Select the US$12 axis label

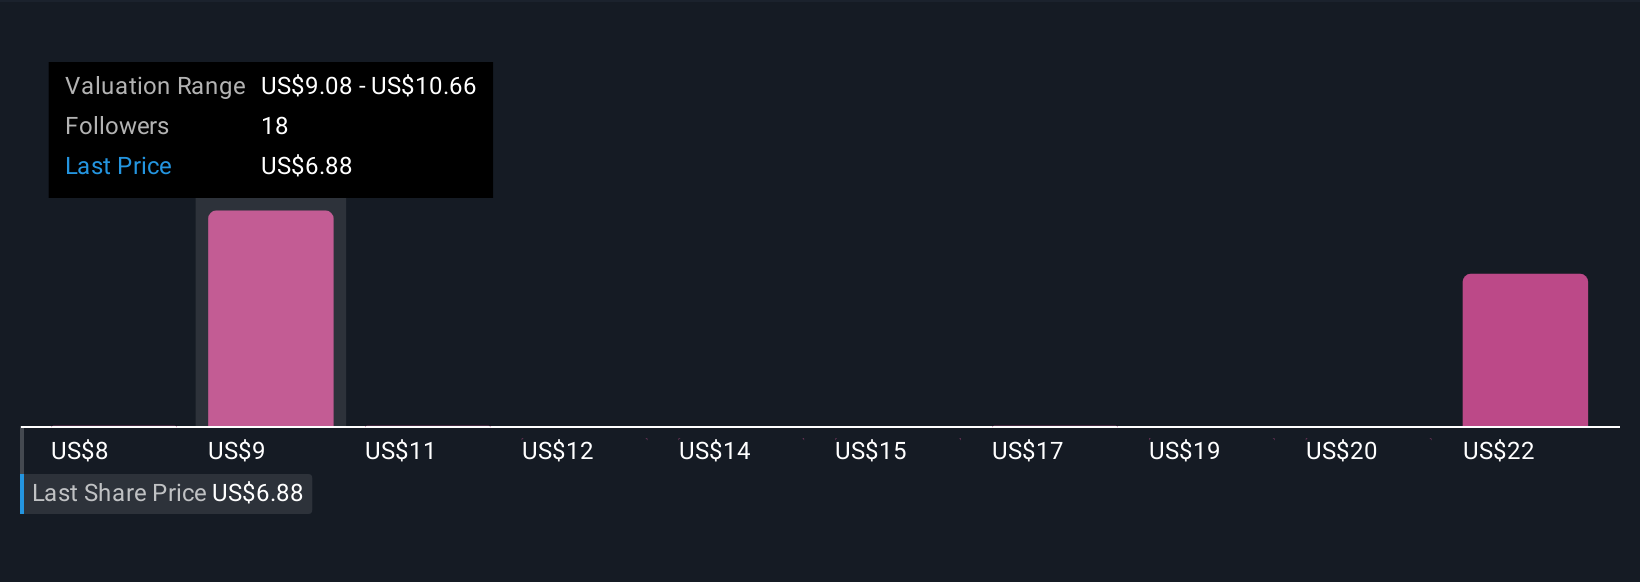[557, 451]
